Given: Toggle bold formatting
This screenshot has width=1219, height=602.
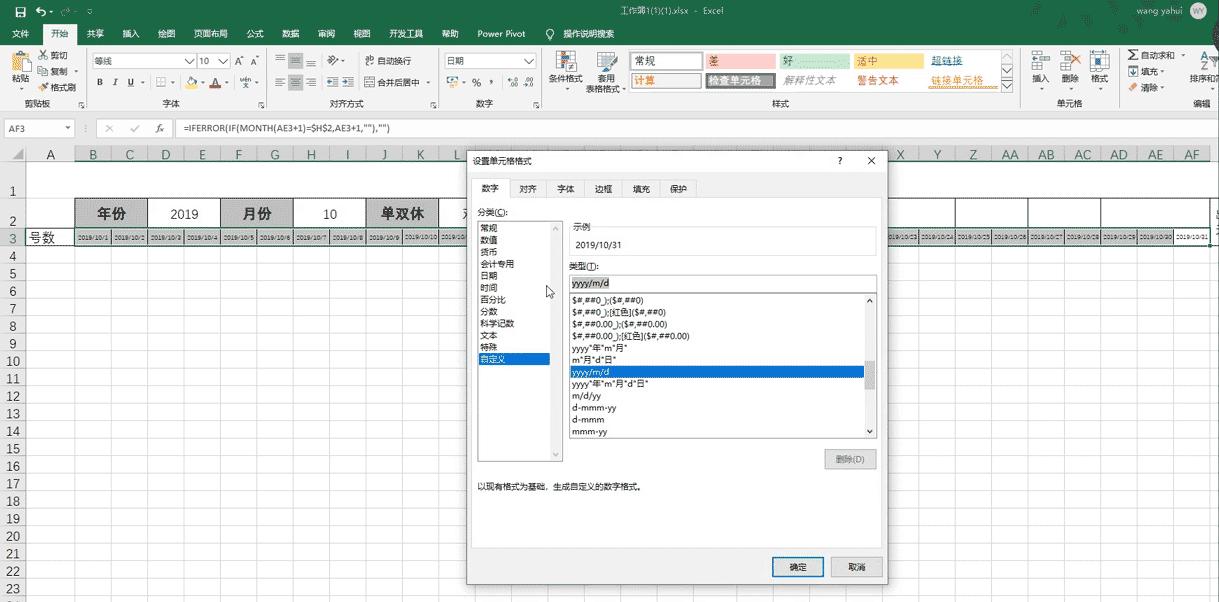Looking at the screenshot, I should point(100,82).
